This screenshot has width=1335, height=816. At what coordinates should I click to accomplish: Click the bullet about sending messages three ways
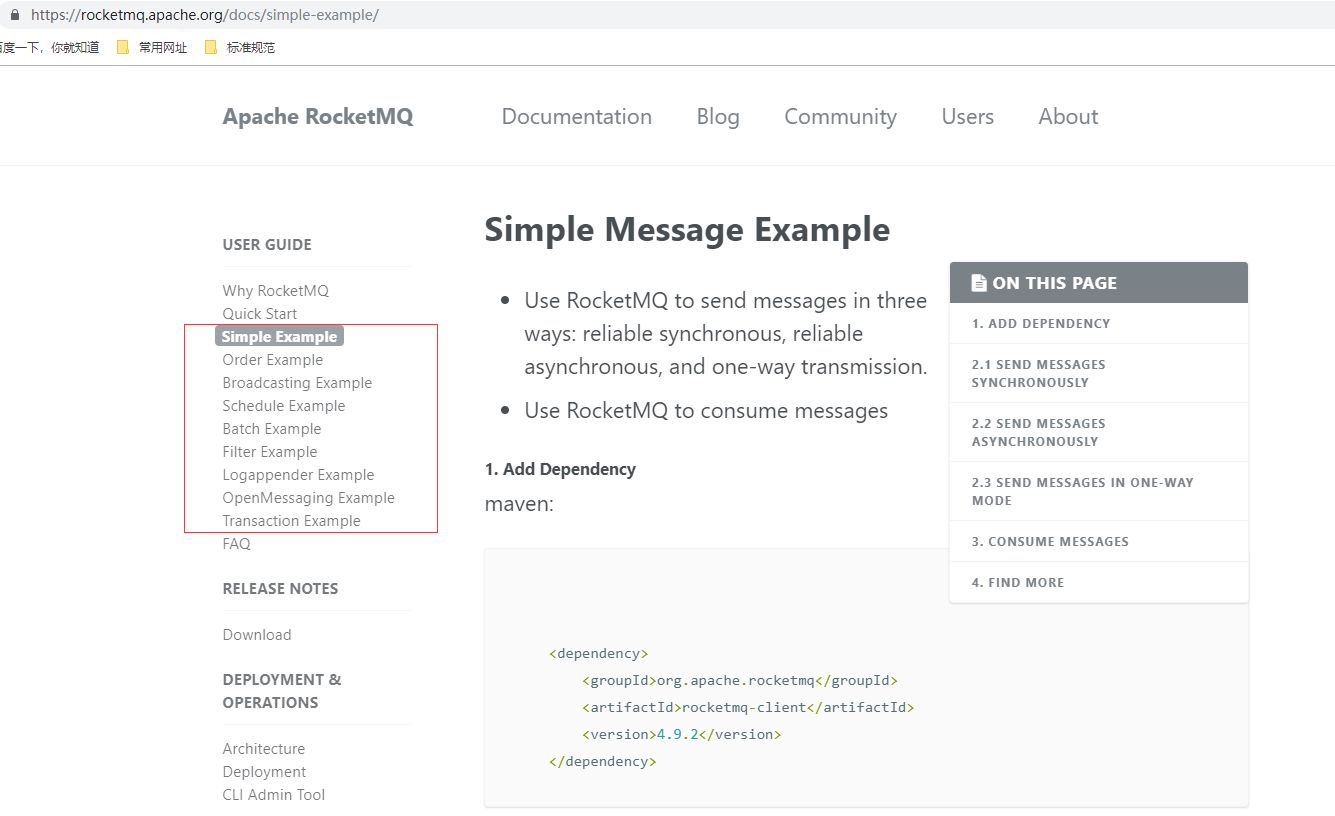click(x=726, y=334)
